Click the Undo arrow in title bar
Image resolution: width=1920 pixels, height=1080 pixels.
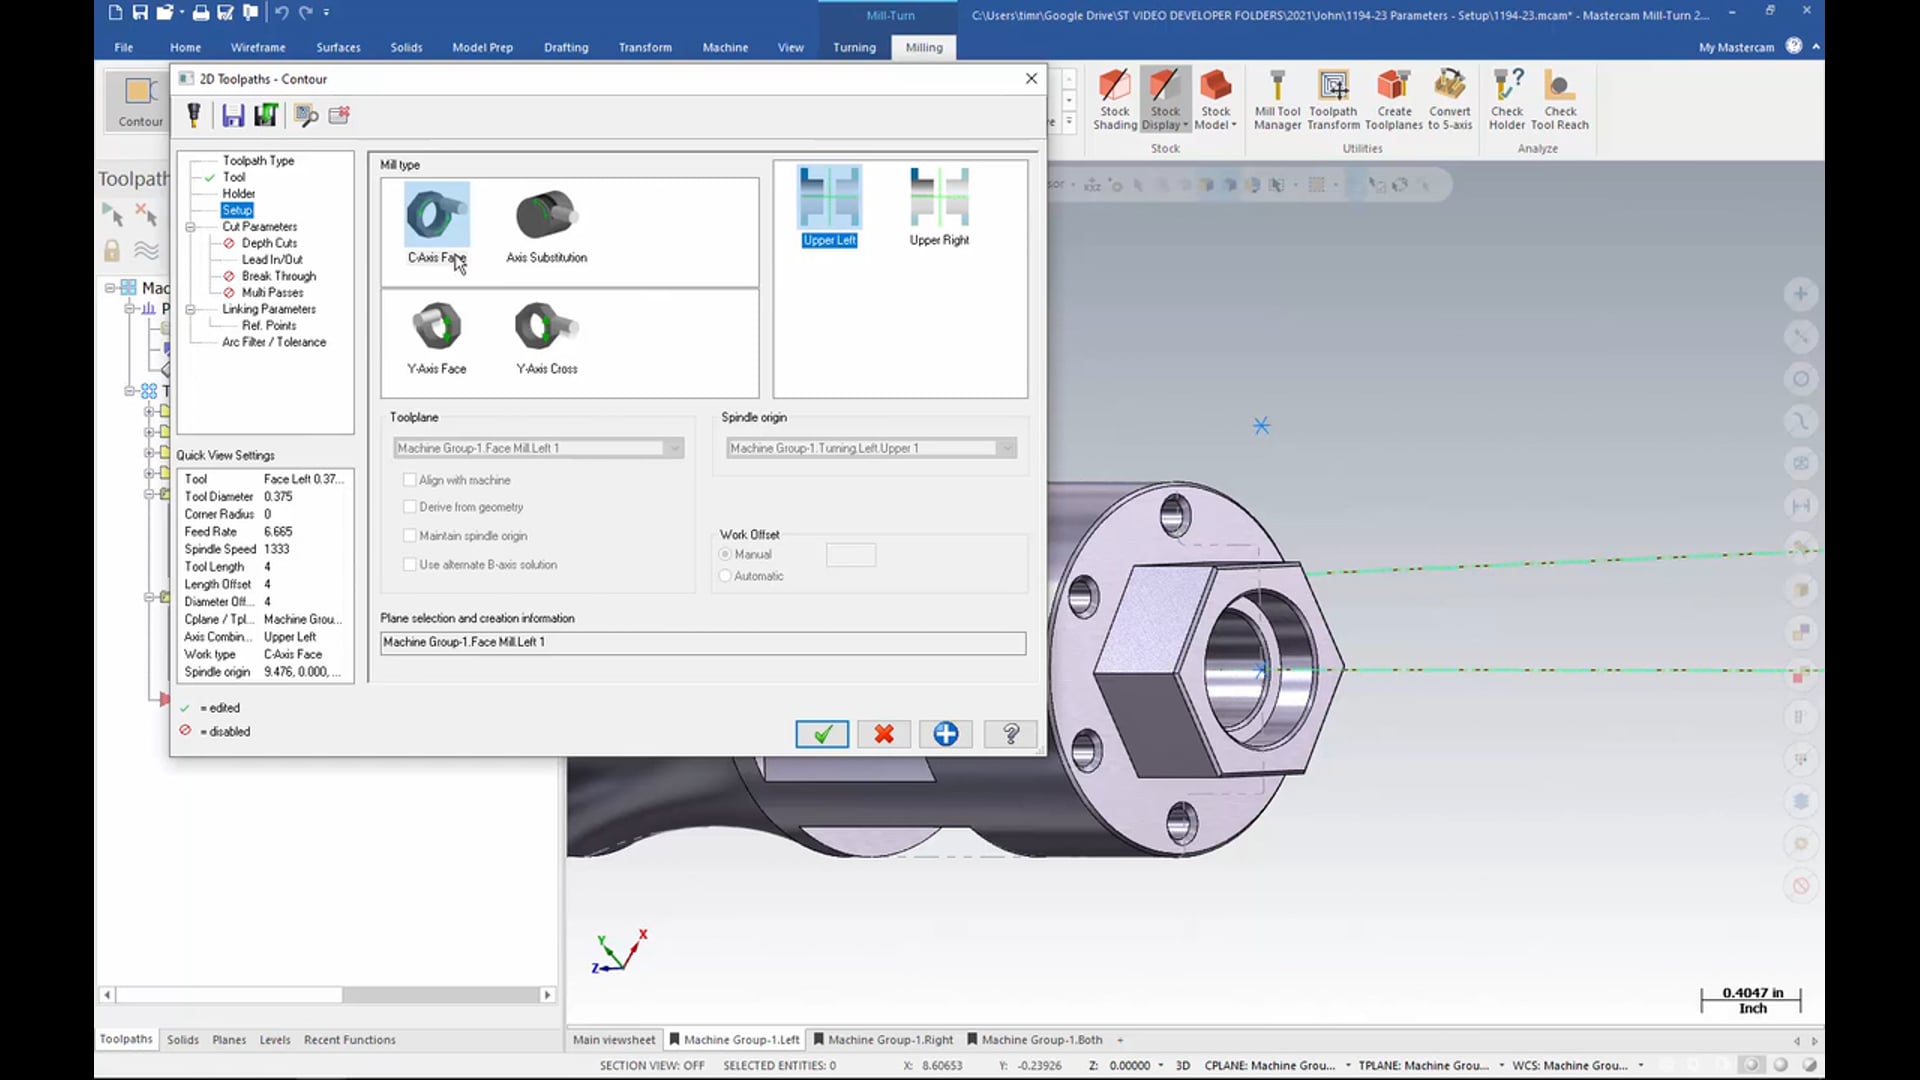point(281,13)
